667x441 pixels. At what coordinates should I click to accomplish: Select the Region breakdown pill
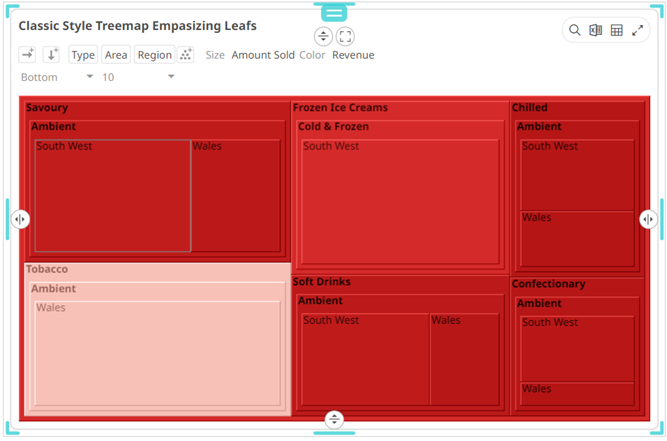point(154,55)
